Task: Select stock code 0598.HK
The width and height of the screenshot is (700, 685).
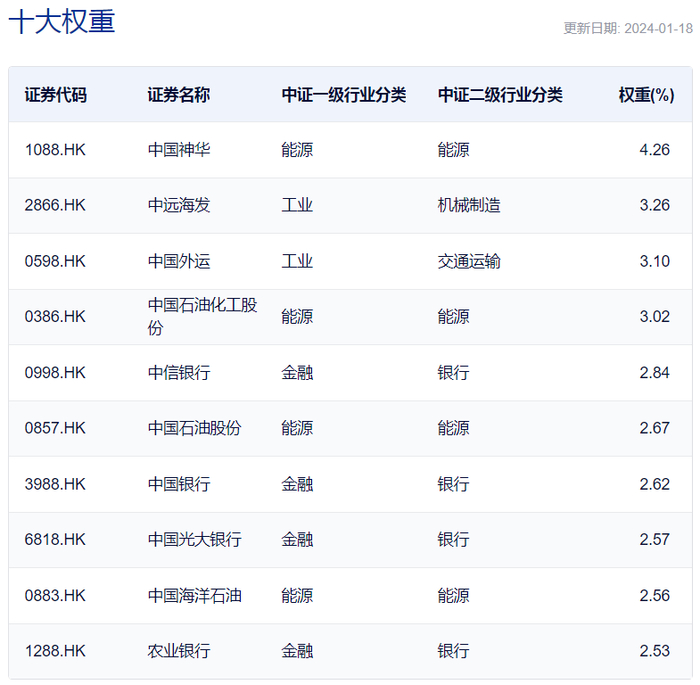Action: [55, 261]
